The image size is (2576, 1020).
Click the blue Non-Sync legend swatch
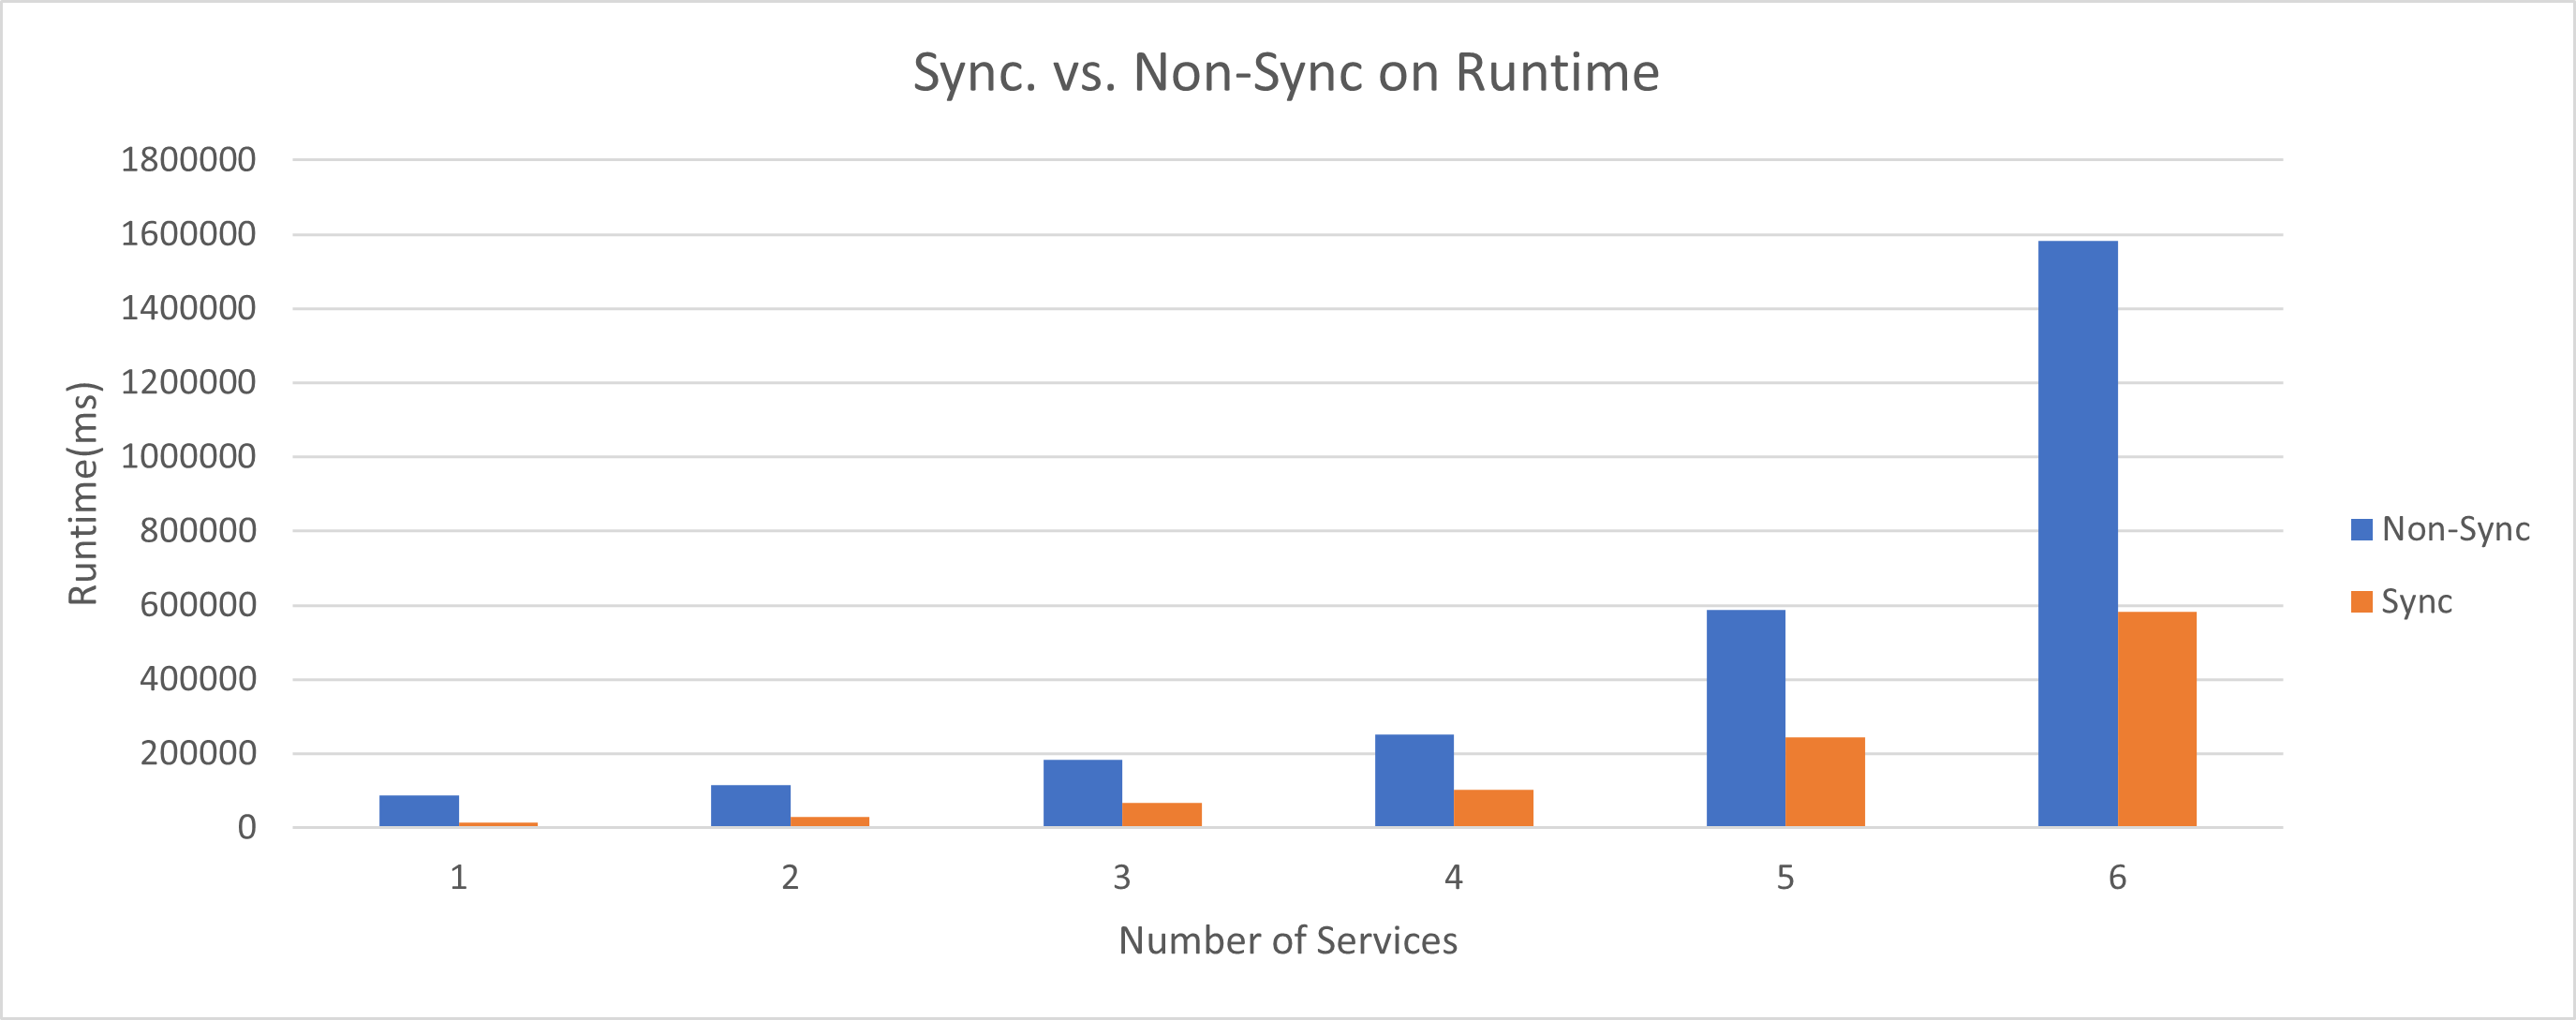2362,530
